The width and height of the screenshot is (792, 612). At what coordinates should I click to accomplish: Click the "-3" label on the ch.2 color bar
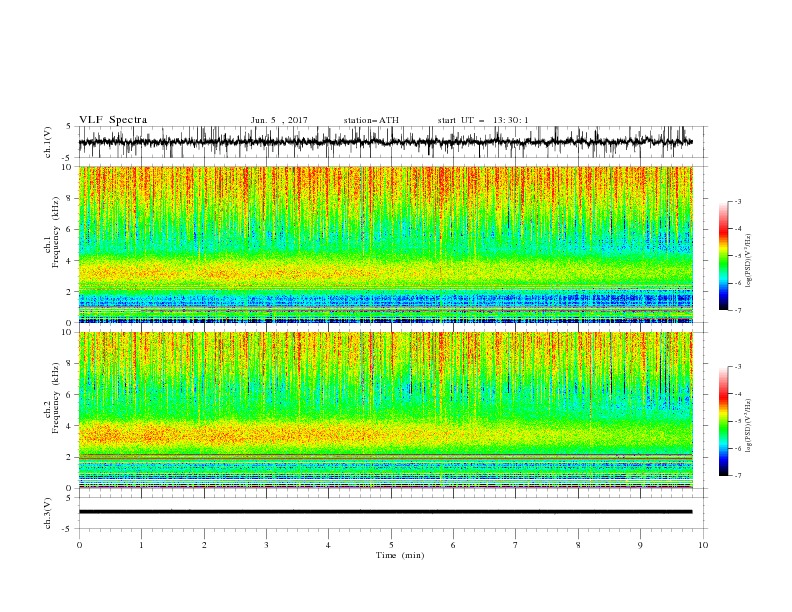coord(738,367)
